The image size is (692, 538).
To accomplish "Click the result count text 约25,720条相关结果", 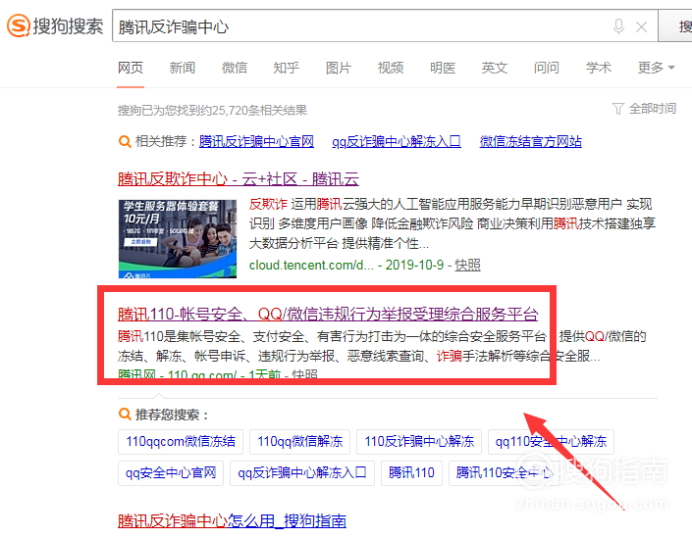I will click(x=254, y=110).
